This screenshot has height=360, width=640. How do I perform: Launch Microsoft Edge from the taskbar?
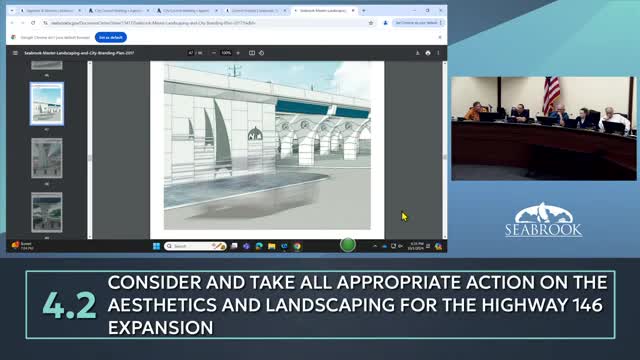[x=259, y=246]
